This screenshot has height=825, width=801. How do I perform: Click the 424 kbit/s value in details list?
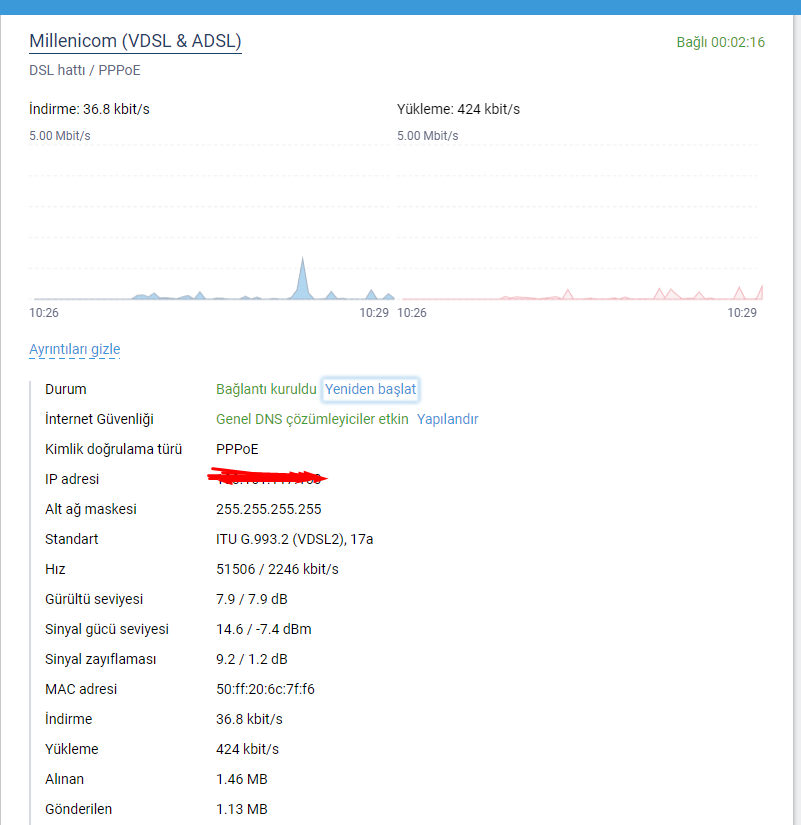[247, 749]
